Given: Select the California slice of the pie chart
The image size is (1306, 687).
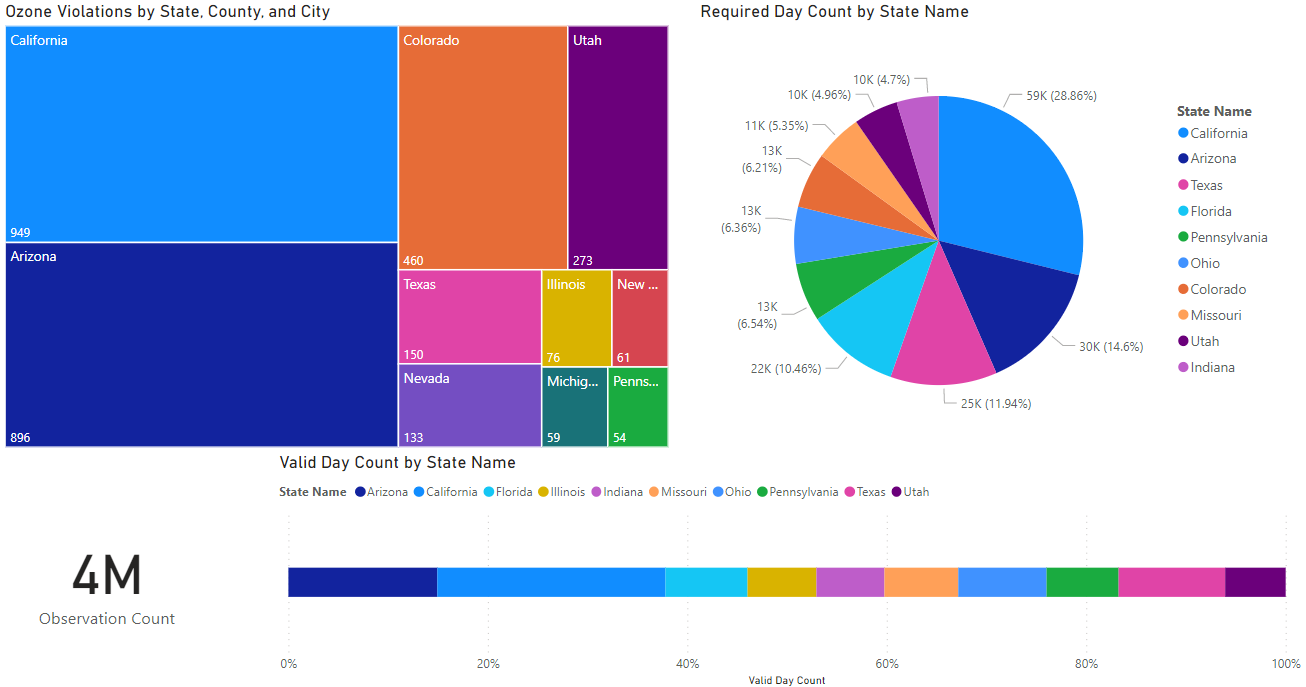Looking at the screenshot, I should pos(1010,180).
